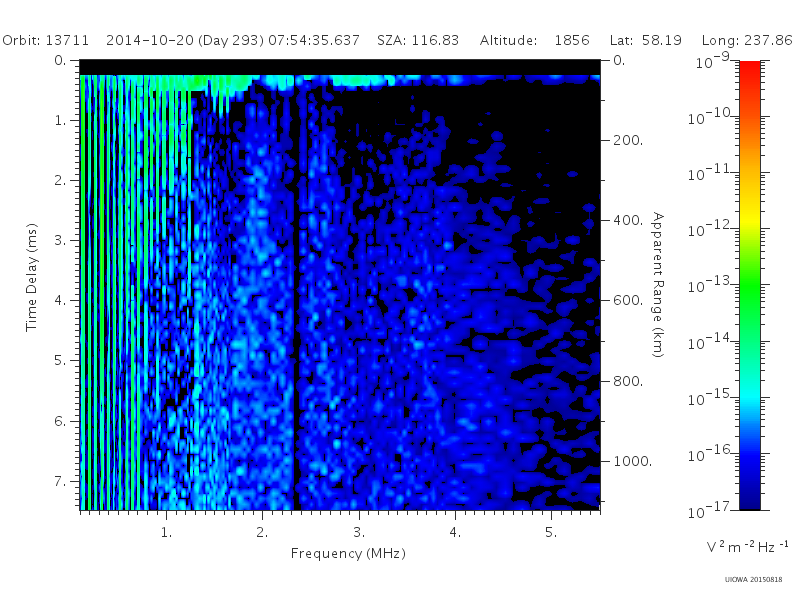Click the '200.' apparent range tick label

point(628,140)
